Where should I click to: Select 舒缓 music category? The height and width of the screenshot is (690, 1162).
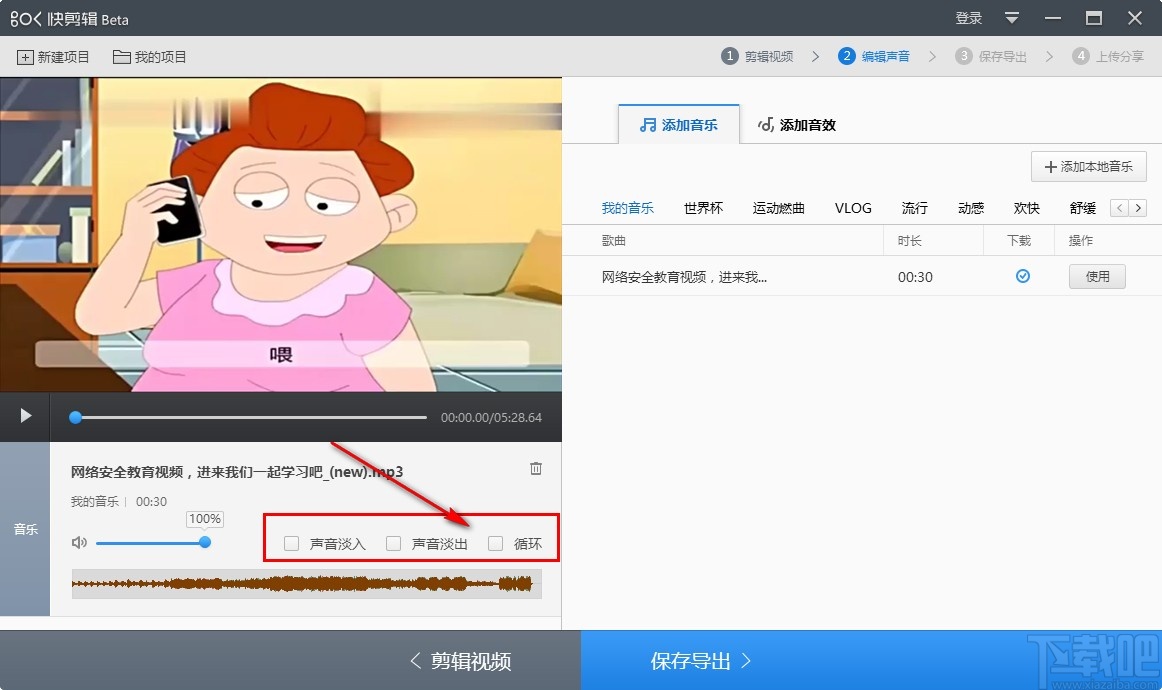(x=1083, y=208)
